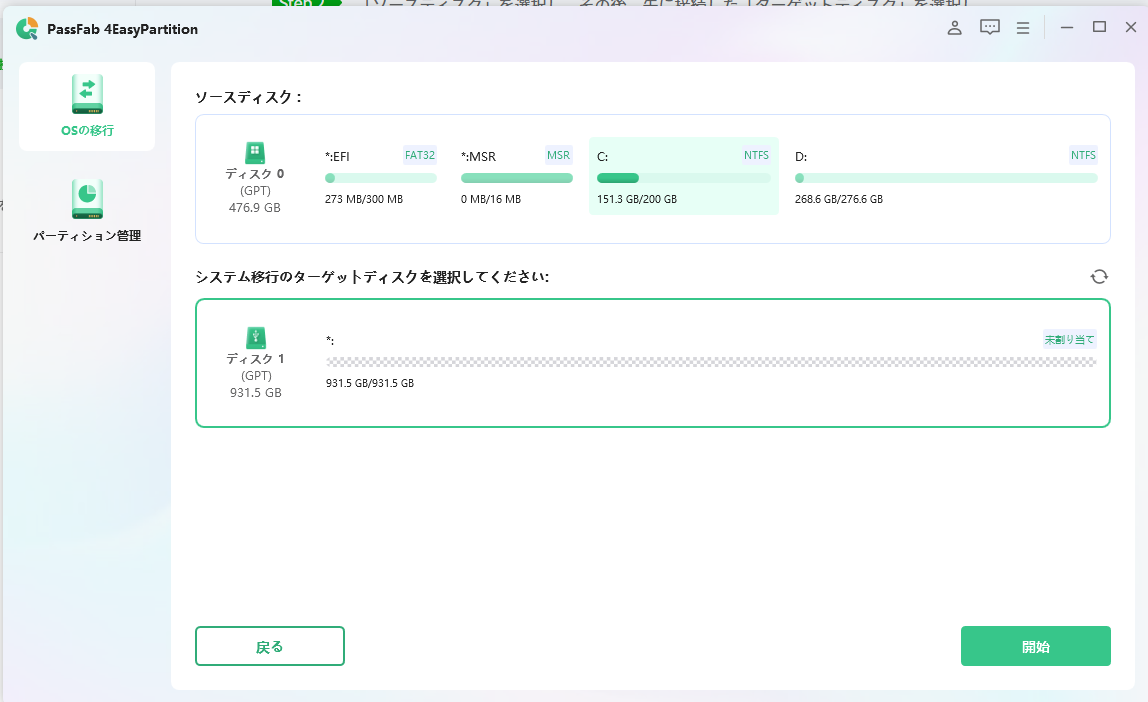This screenshot has width=1148, height=702.
Task: Click the PassFab 4EasyPartition logo
Action: [30, 30]
